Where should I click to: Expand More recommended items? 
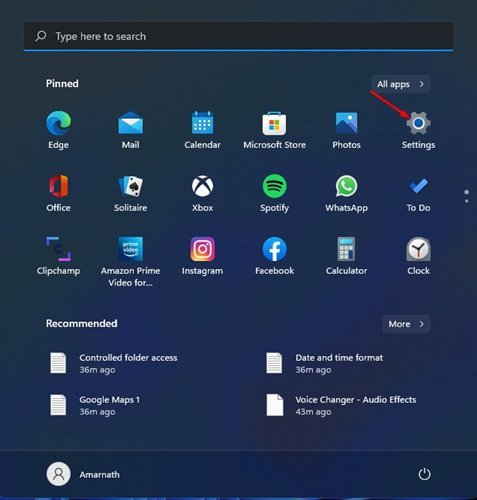coord(406,324)
